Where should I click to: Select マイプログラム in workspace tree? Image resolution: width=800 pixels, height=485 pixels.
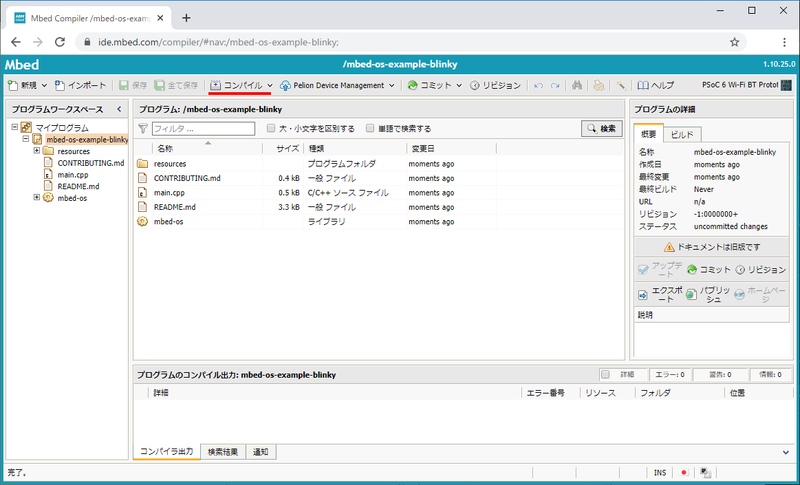point(62,127)
